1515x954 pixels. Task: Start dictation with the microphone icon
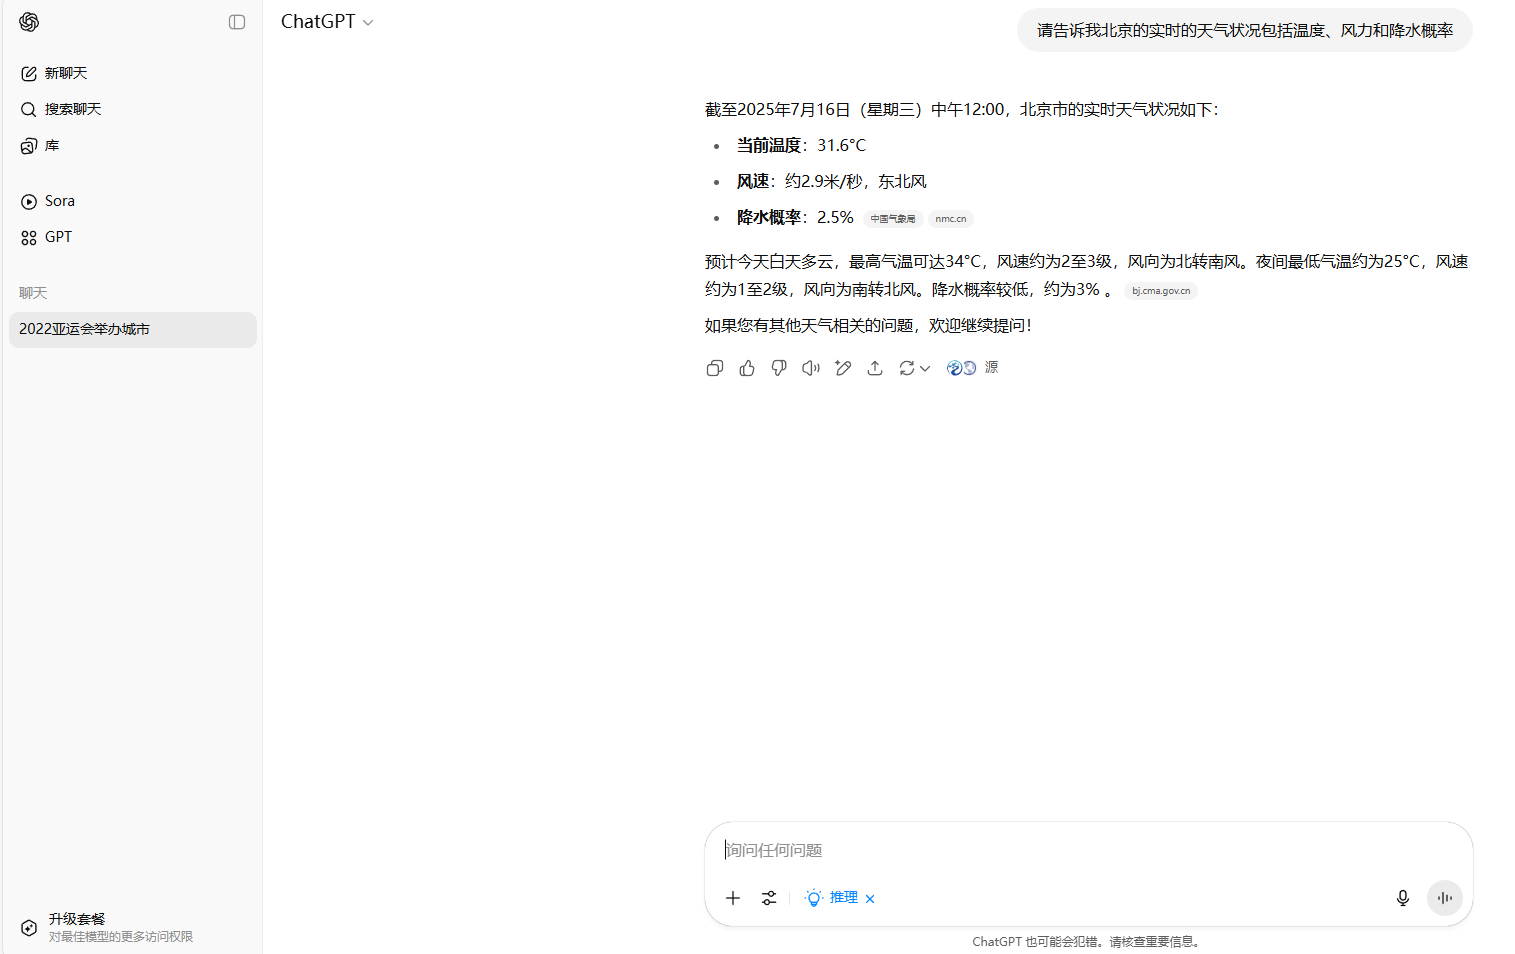click(x=1403, y=898)
